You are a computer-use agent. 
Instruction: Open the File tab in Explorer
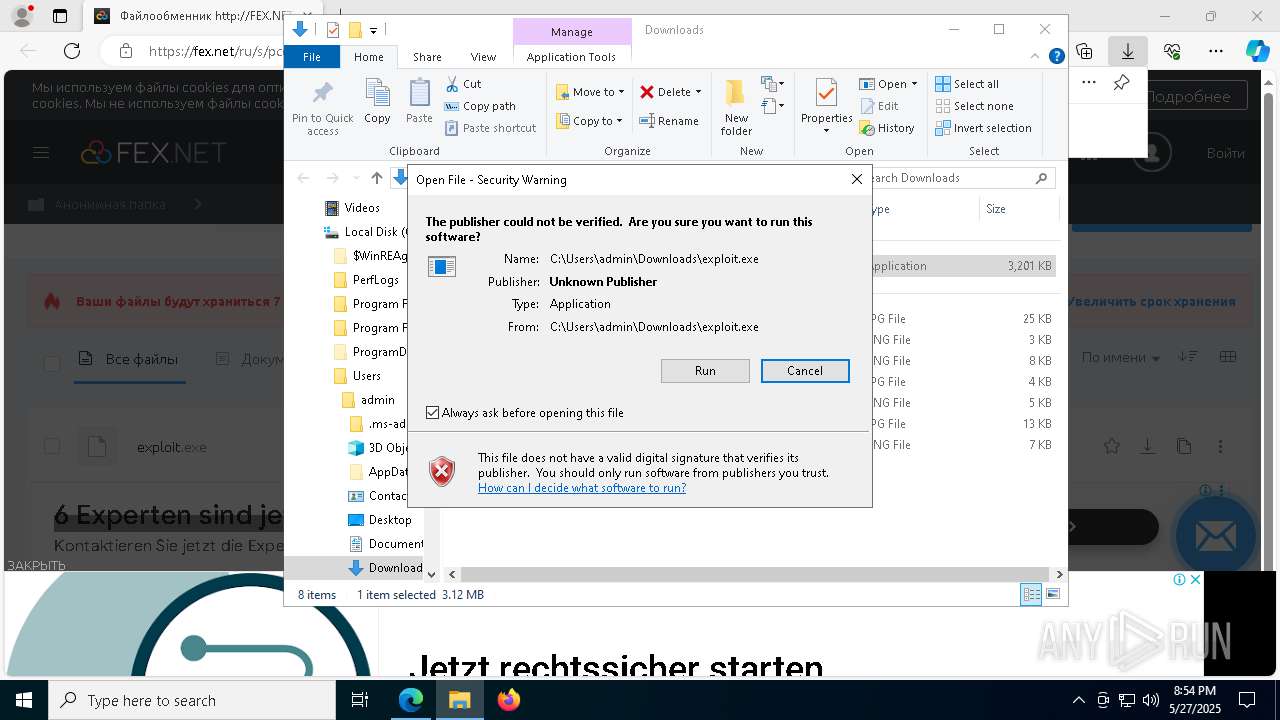(x=312, y=57)
